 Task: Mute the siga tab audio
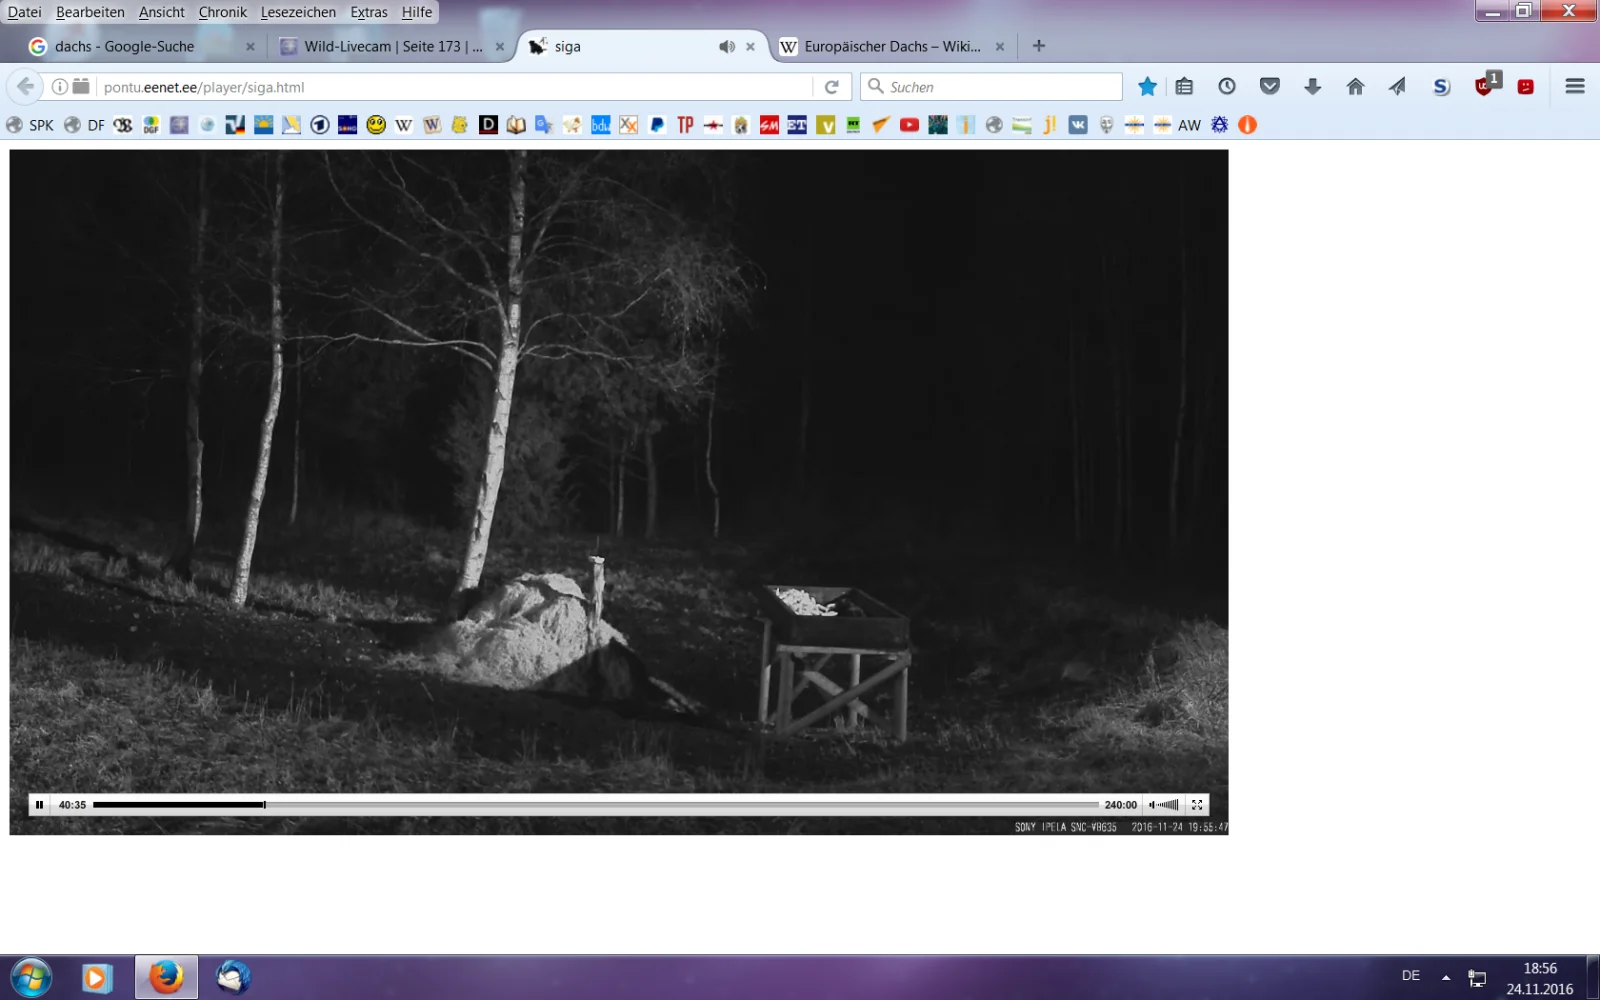click(x=727, y=47)
